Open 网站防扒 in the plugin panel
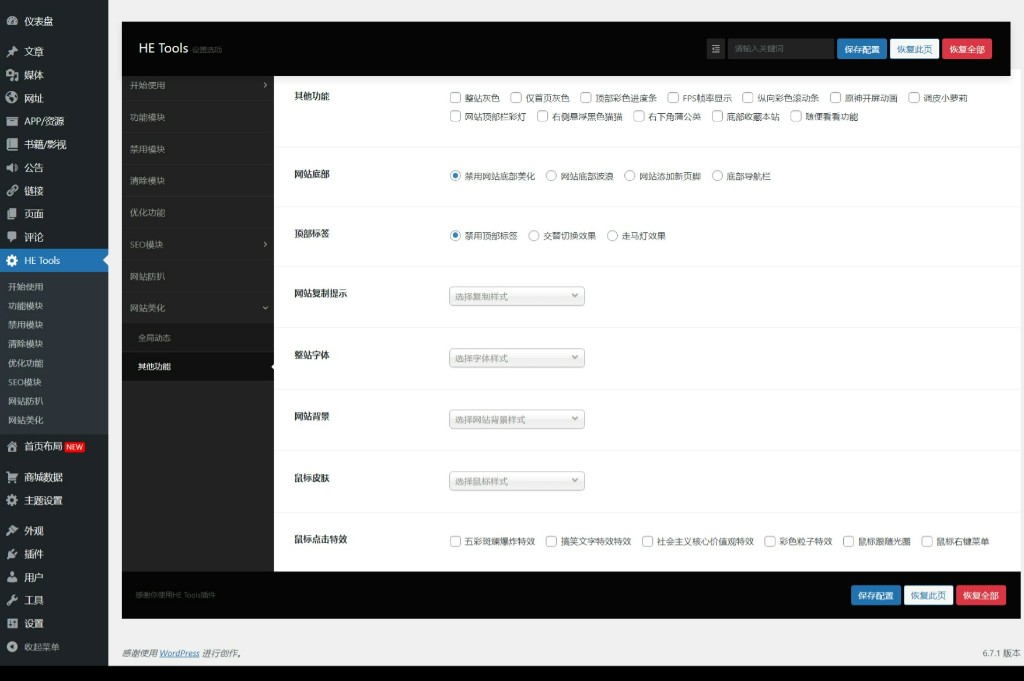 coord(198,276)
